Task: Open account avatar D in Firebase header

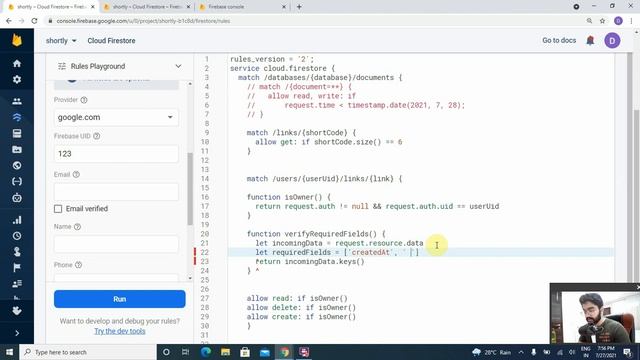Action: [x=612, y=40]
